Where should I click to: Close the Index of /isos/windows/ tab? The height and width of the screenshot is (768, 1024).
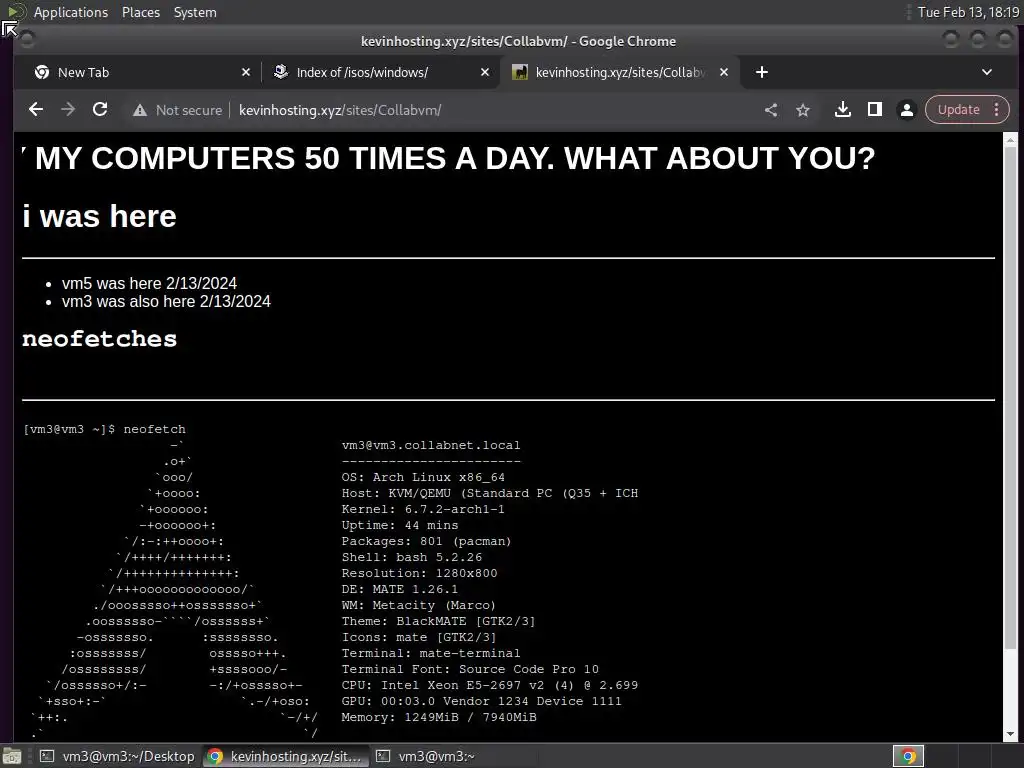pos(485,72)
